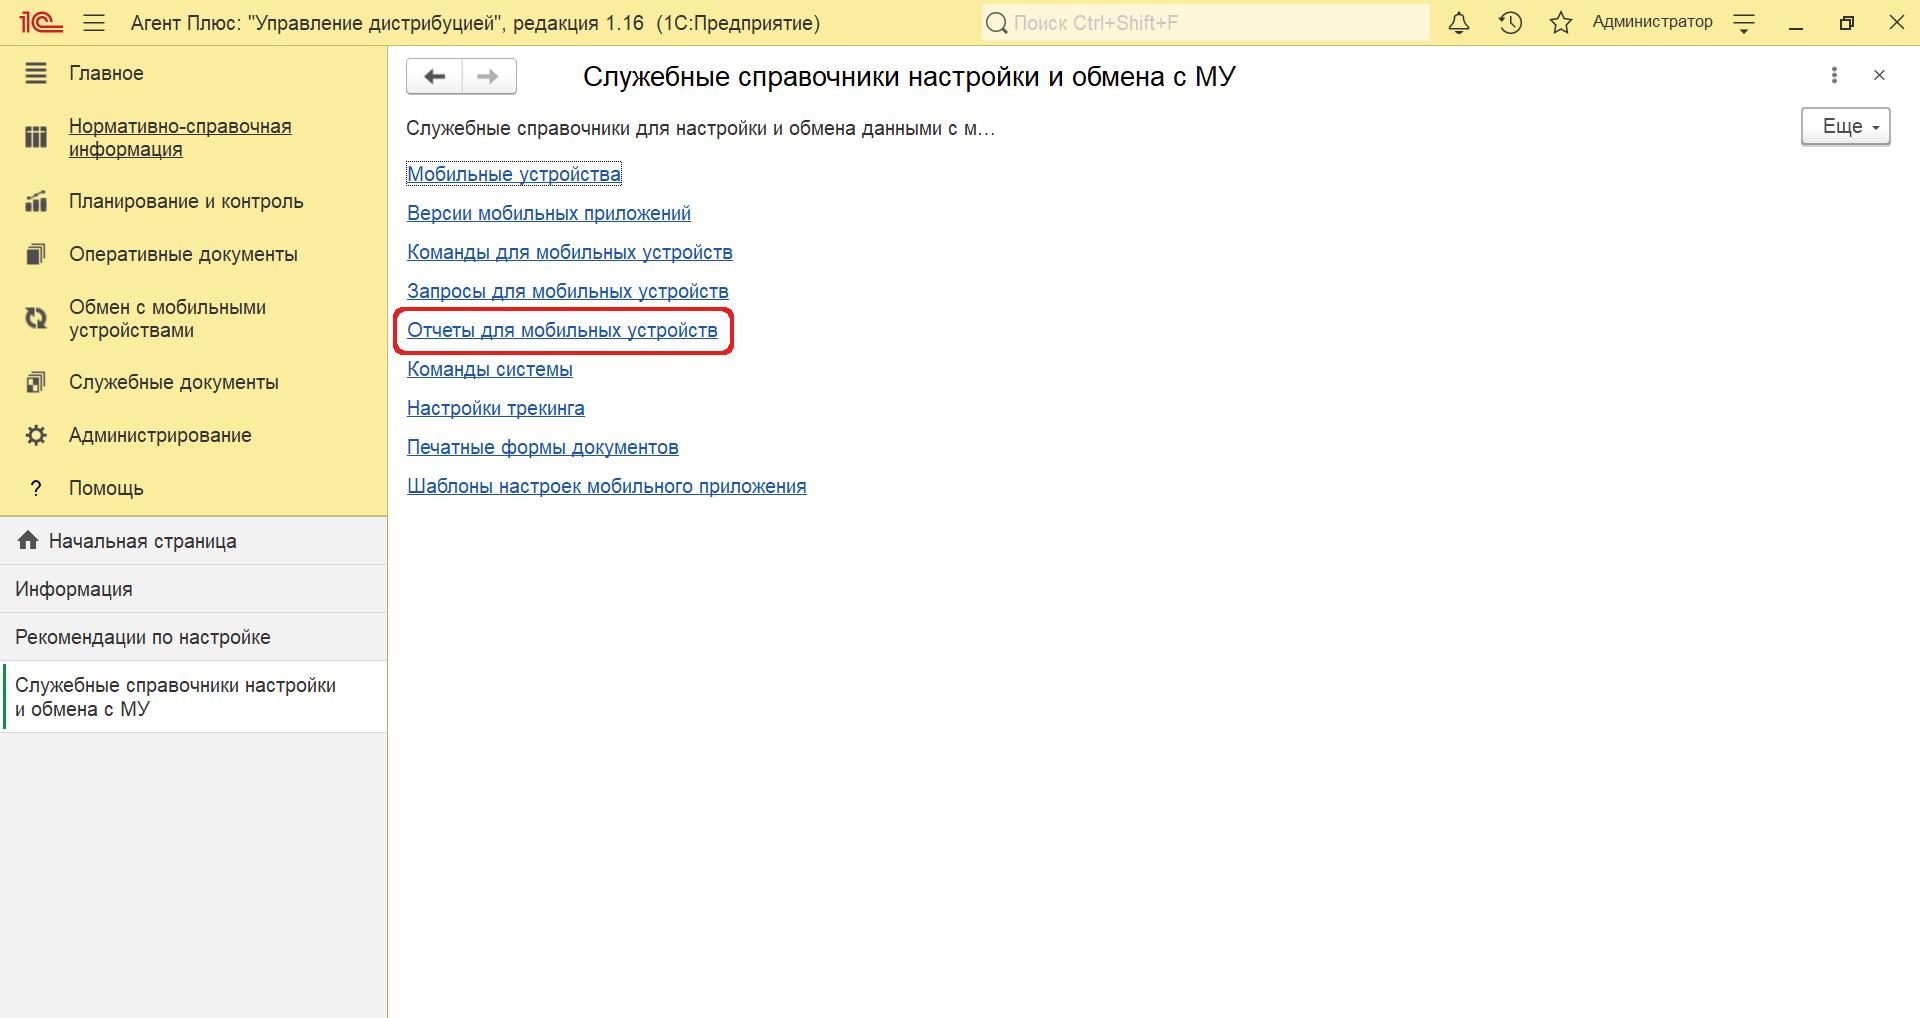Open the 1C logo main menu
This screenshot has width=1920, height=1018.
[41, 22]
